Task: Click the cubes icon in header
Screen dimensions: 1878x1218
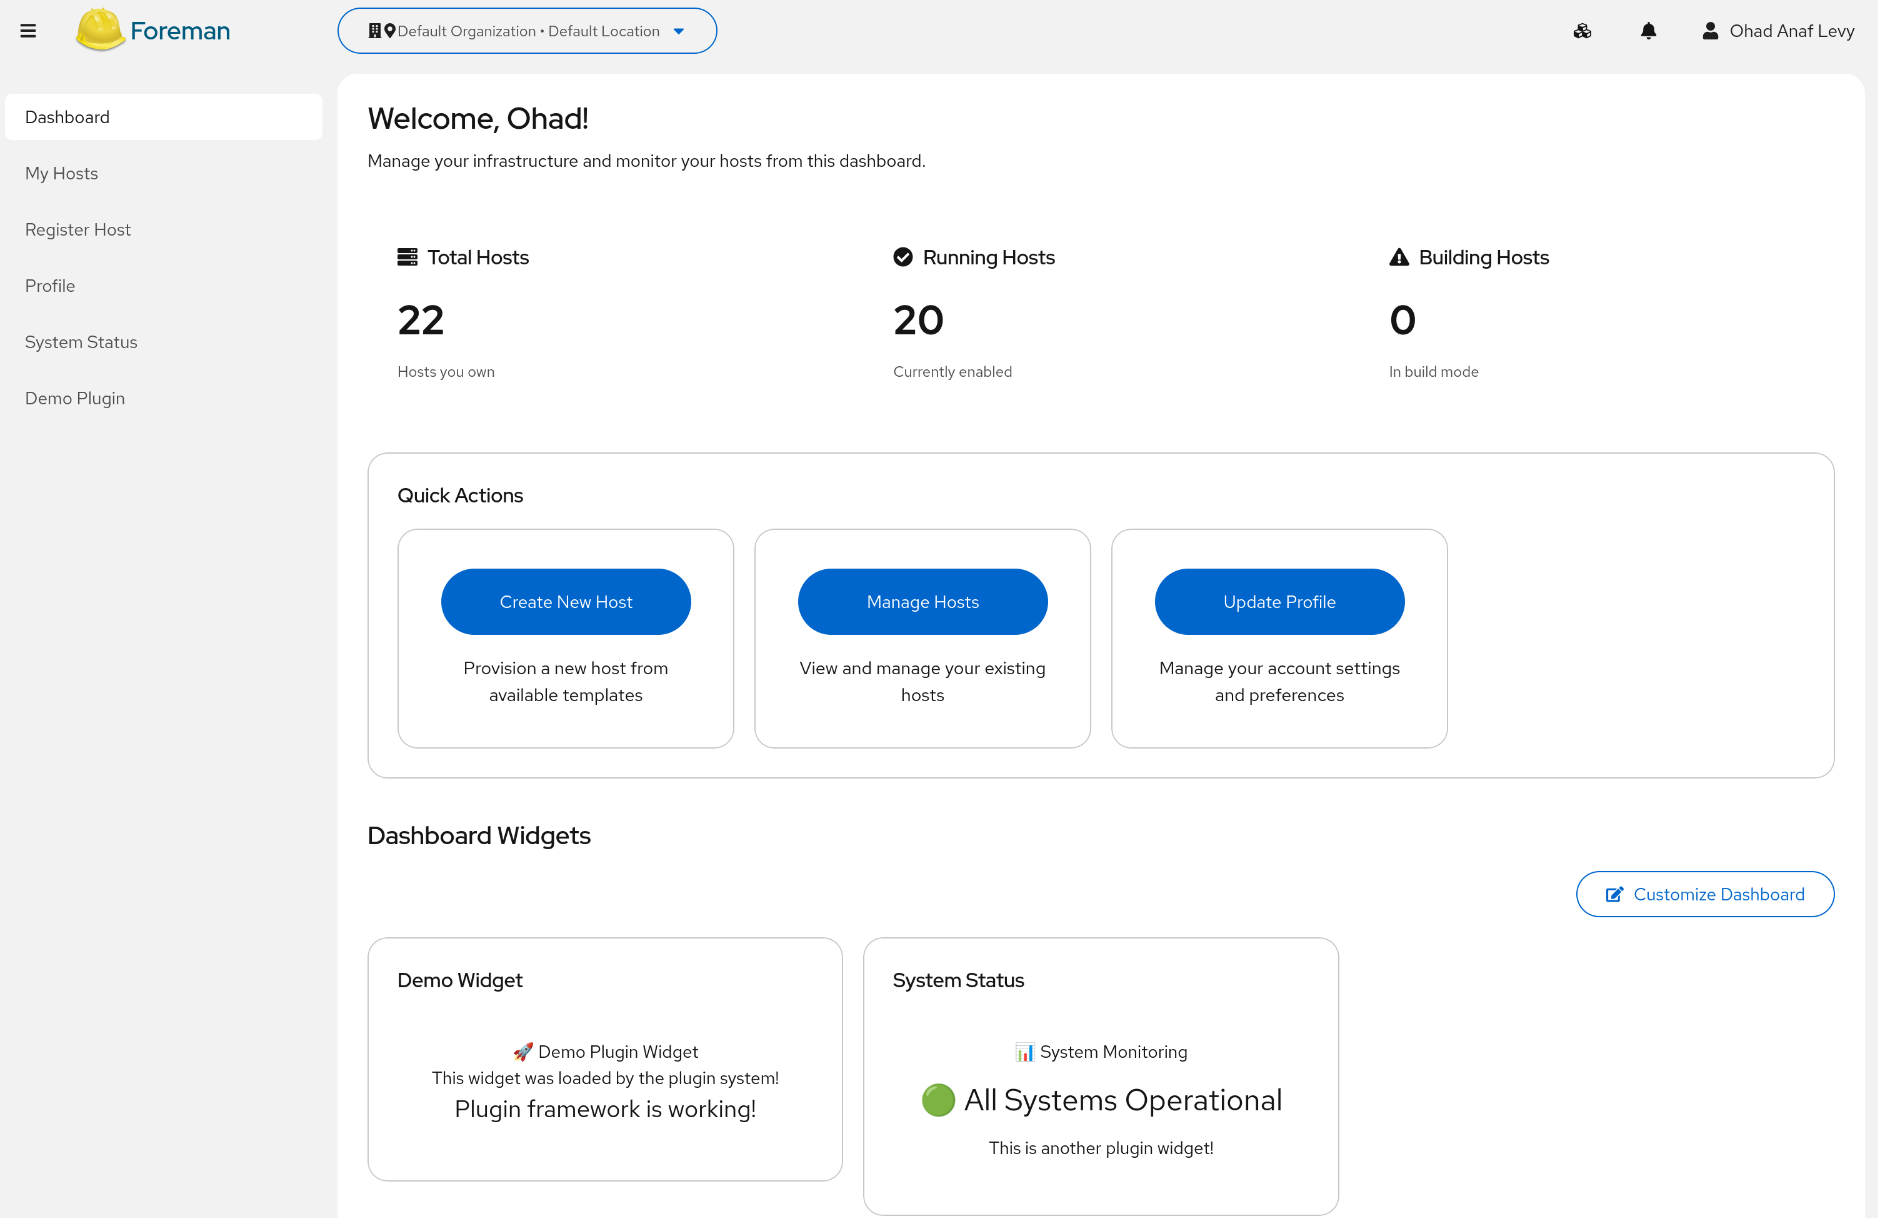Action: coord(1582,31)
